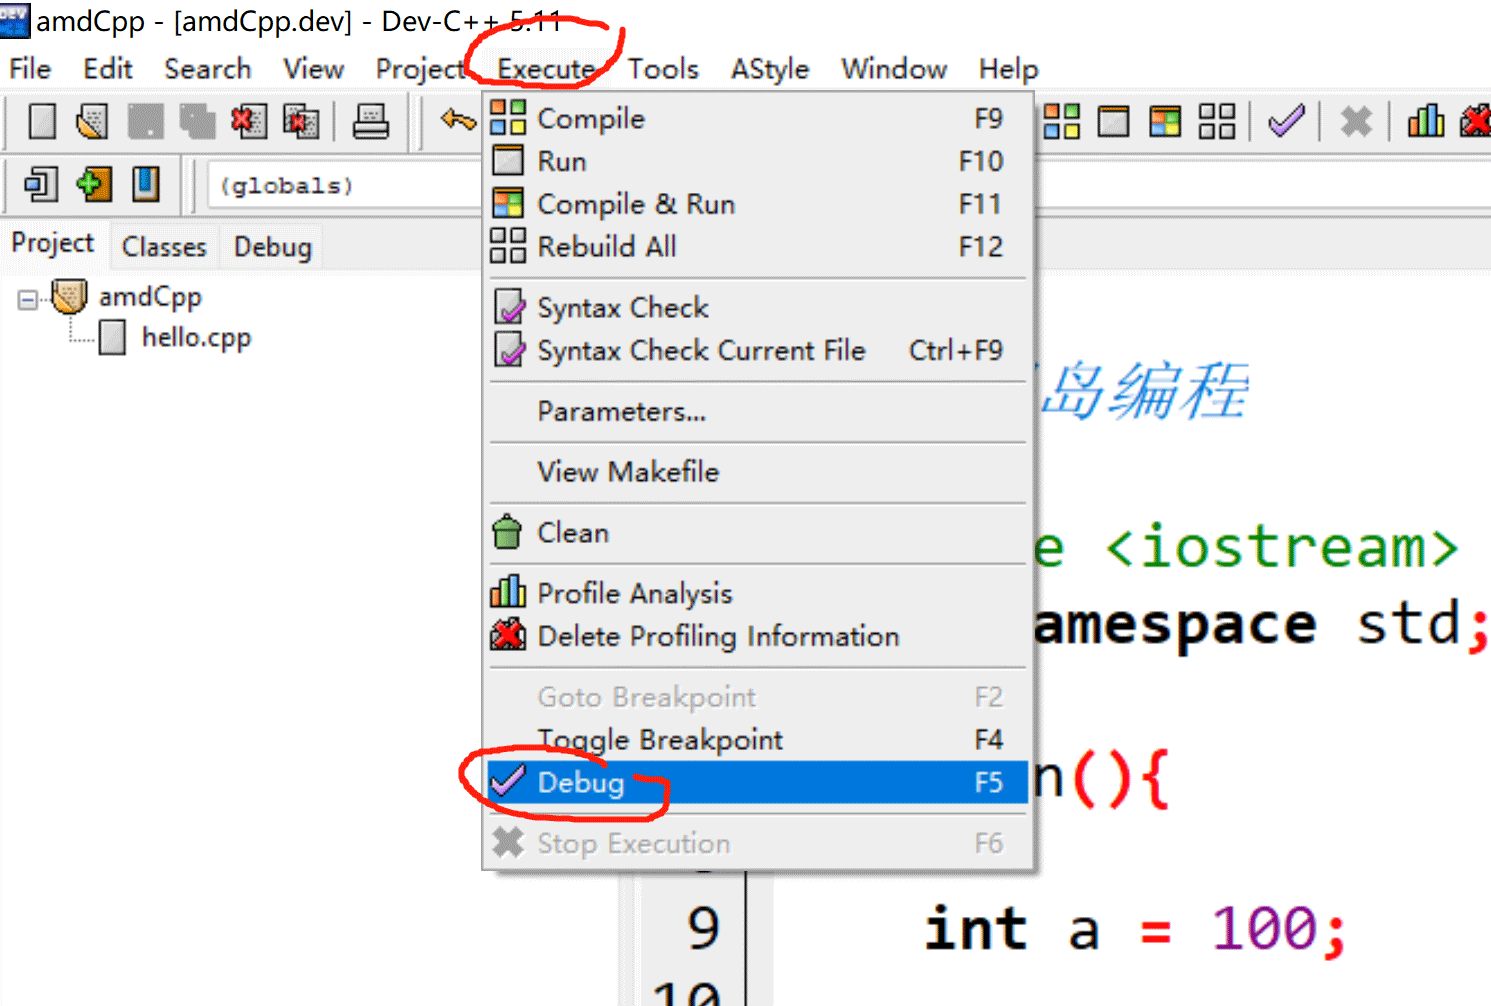
Task: Open the File menu
Action: [30, 69]
